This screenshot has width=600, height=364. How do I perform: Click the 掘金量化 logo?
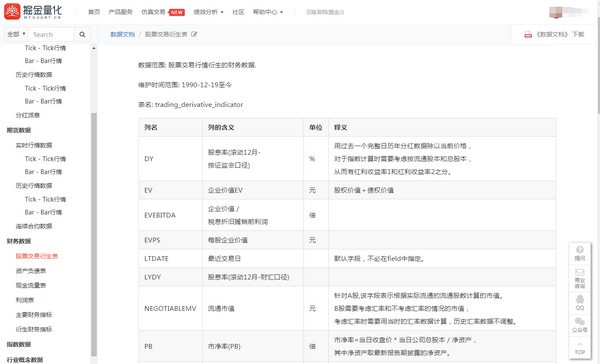[33, 11]
